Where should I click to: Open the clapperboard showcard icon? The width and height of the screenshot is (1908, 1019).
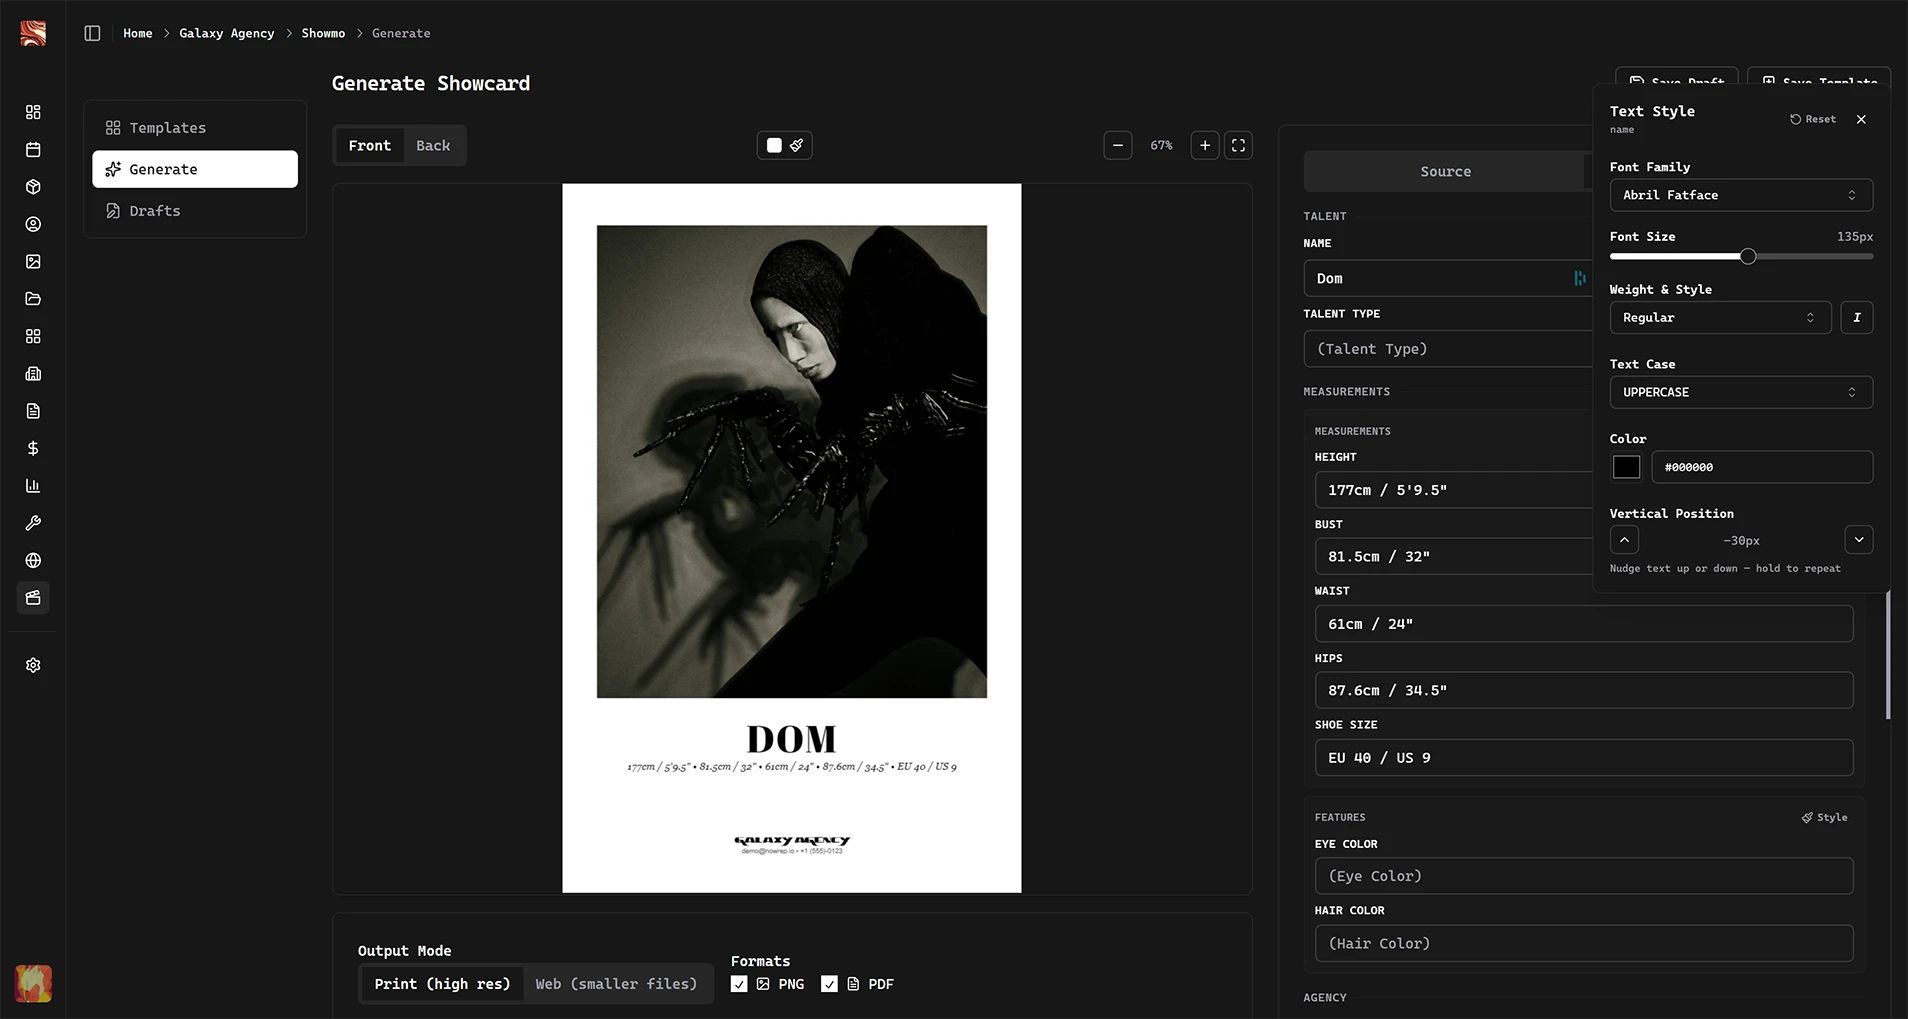(33, 598)
